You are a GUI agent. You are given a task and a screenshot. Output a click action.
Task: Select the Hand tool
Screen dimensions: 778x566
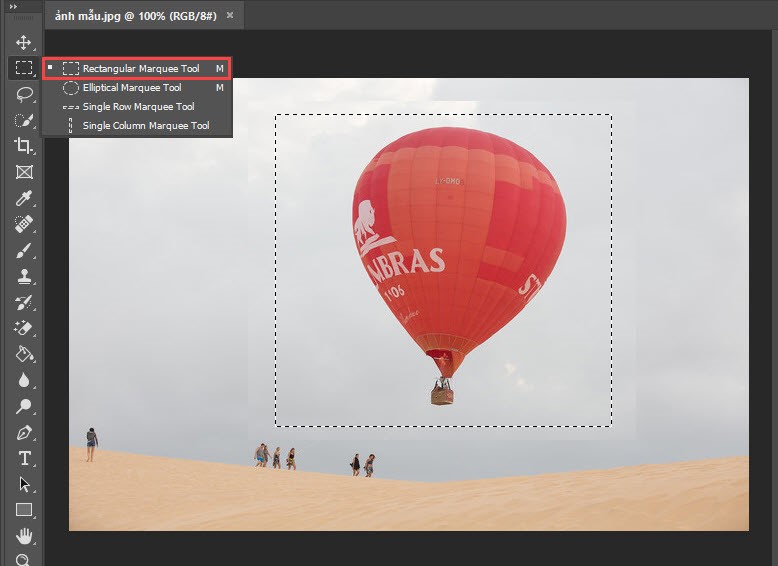[23, 536]
